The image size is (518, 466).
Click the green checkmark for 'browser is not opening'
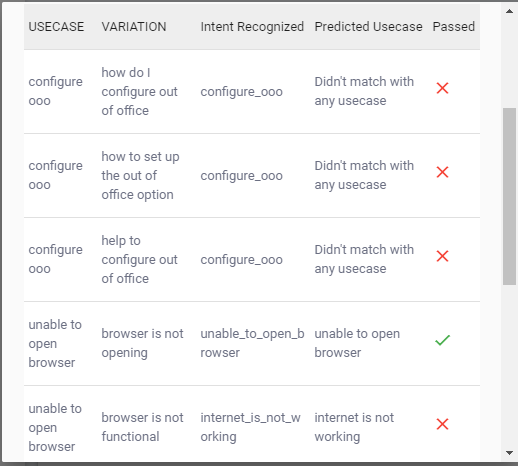coord(442,340)
